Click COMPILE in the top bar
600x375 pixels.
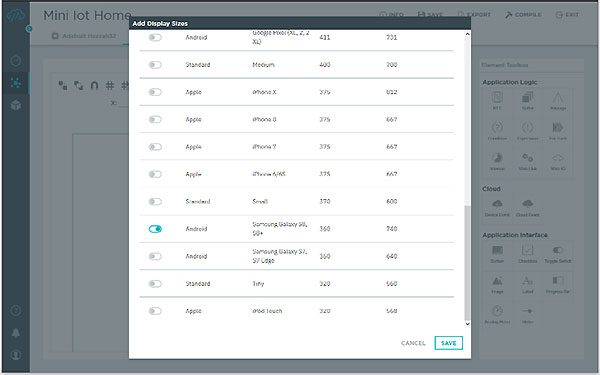tap(523, 15)
